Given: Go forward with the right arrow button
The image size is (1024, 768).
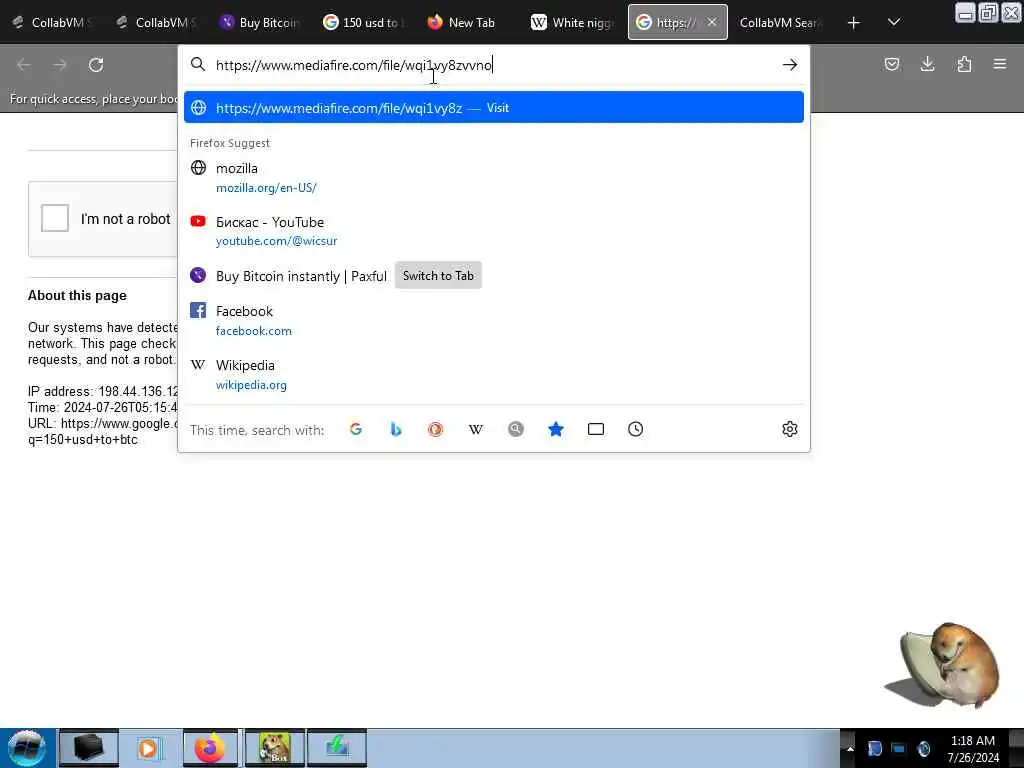Looking at the screenshot, I should coord(60,65).
